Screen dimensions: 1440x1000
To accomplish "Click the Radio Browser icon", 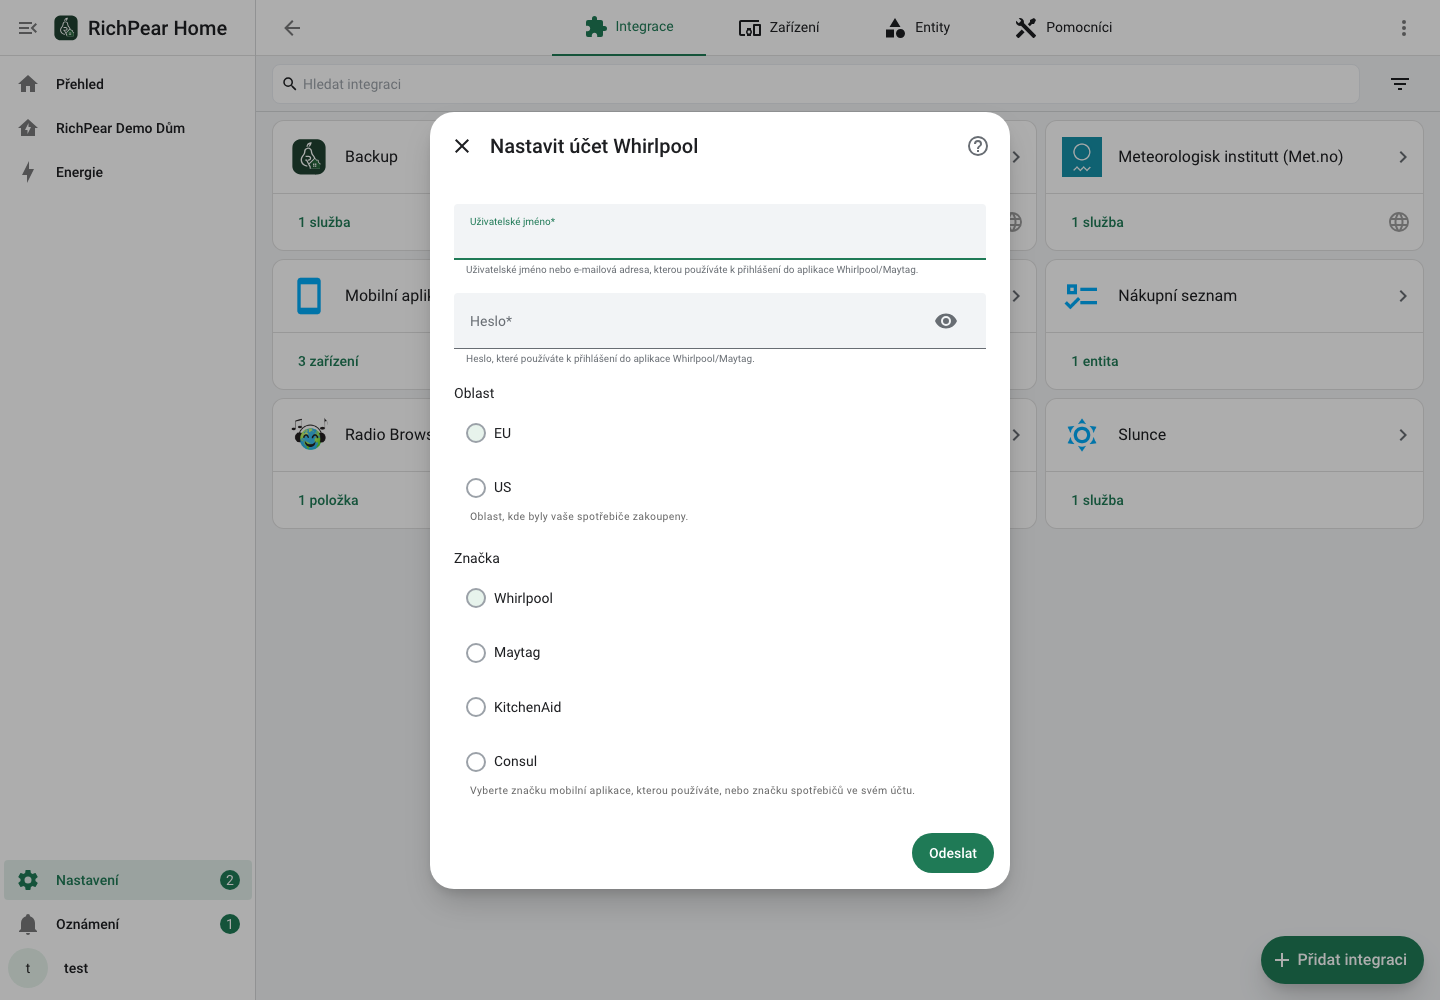I will pyautogui.click(x=309, y=435).
